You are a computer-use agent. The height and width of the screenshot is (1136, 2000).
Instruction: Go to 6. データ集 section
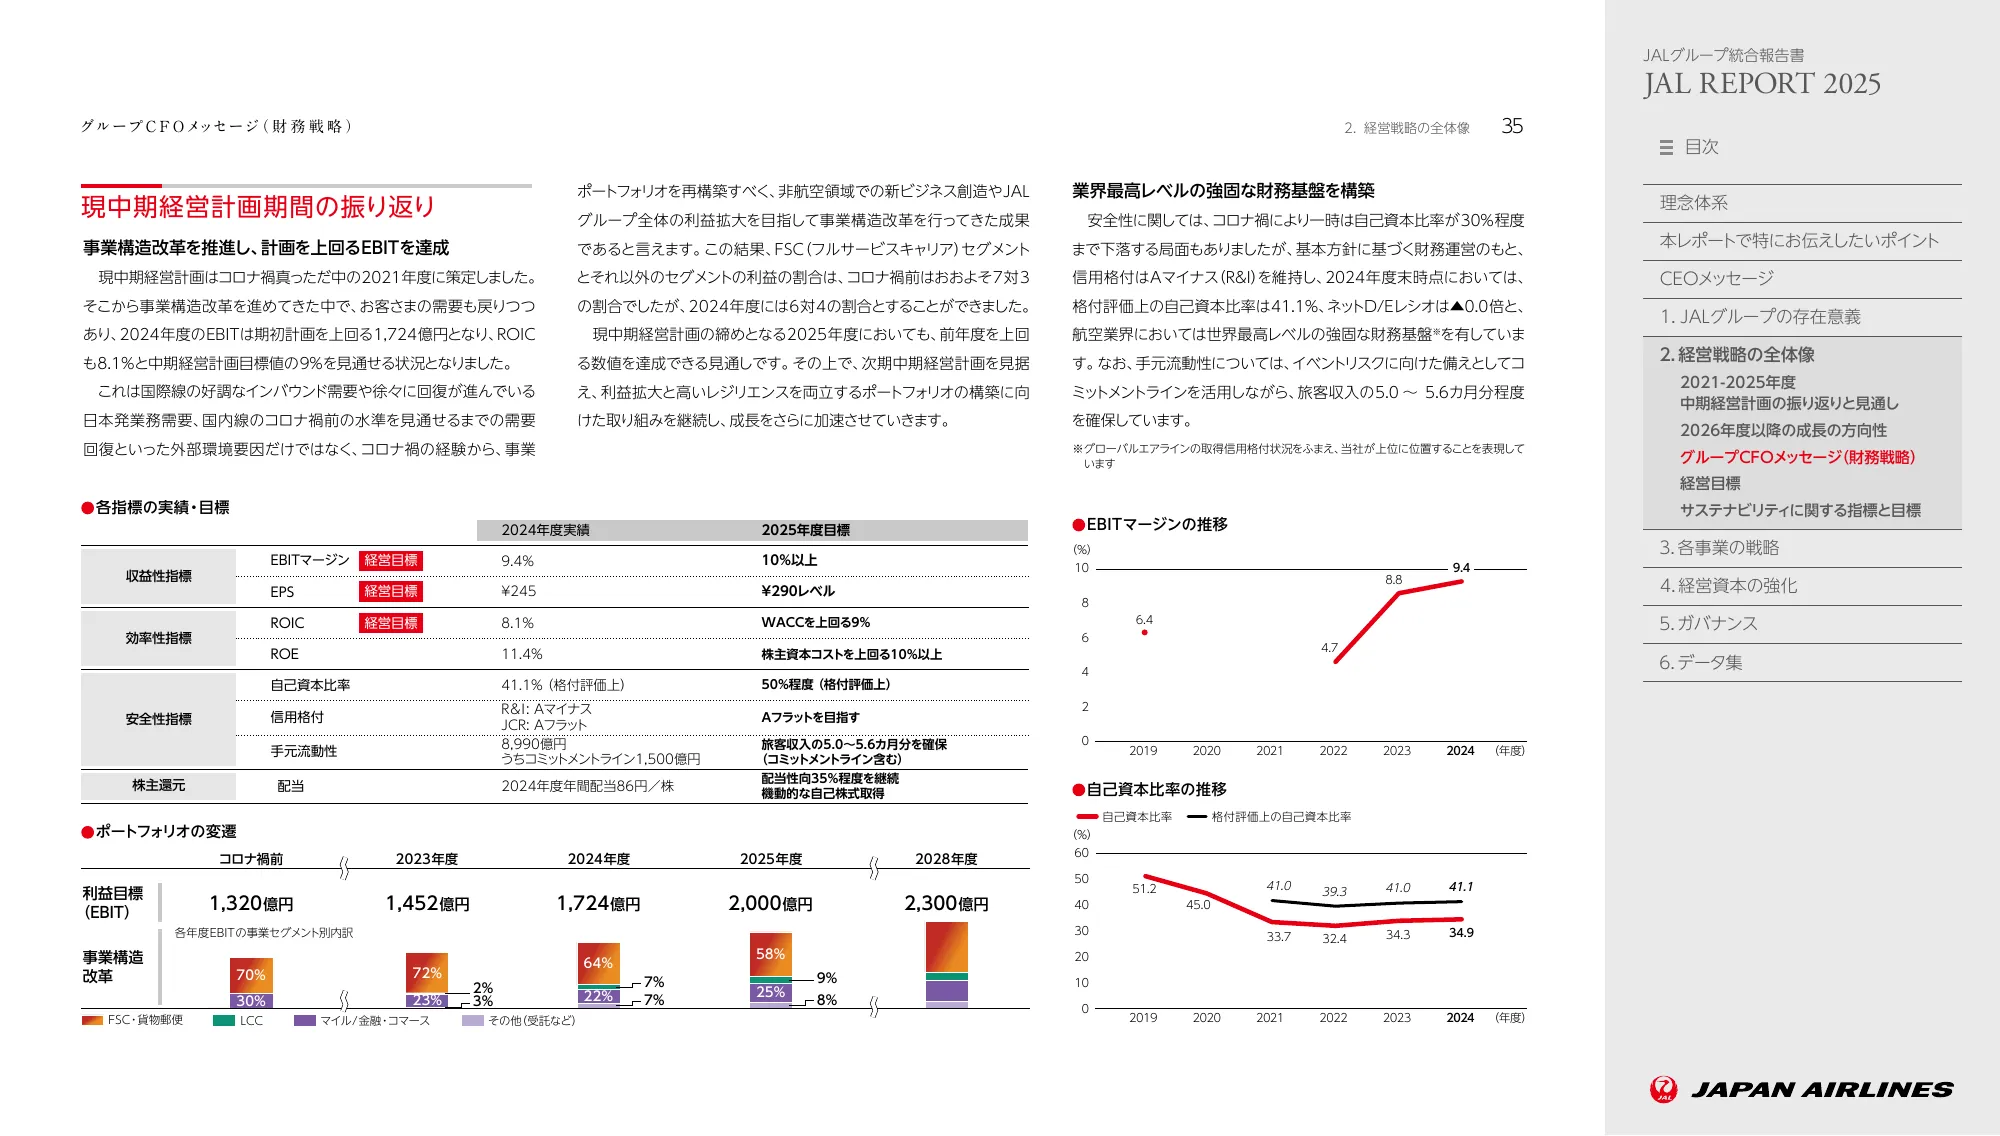(1700, 663)
